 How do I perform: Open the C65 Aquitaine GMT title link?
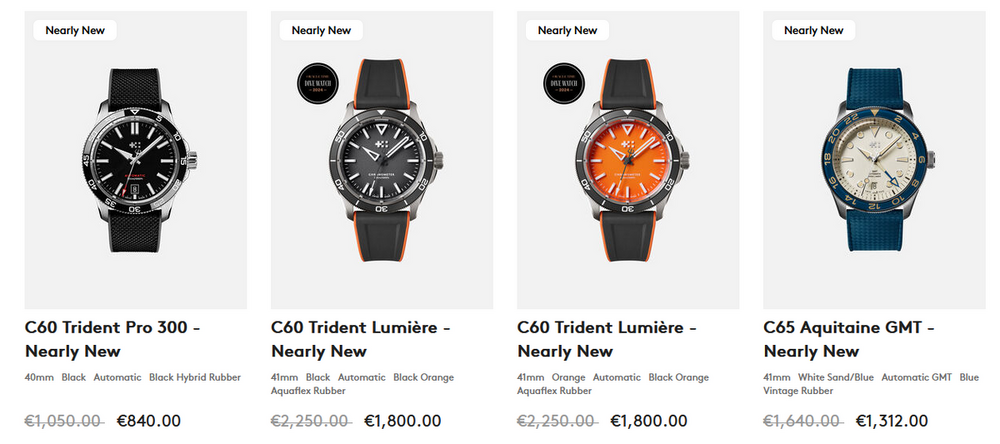pos(849,339)
